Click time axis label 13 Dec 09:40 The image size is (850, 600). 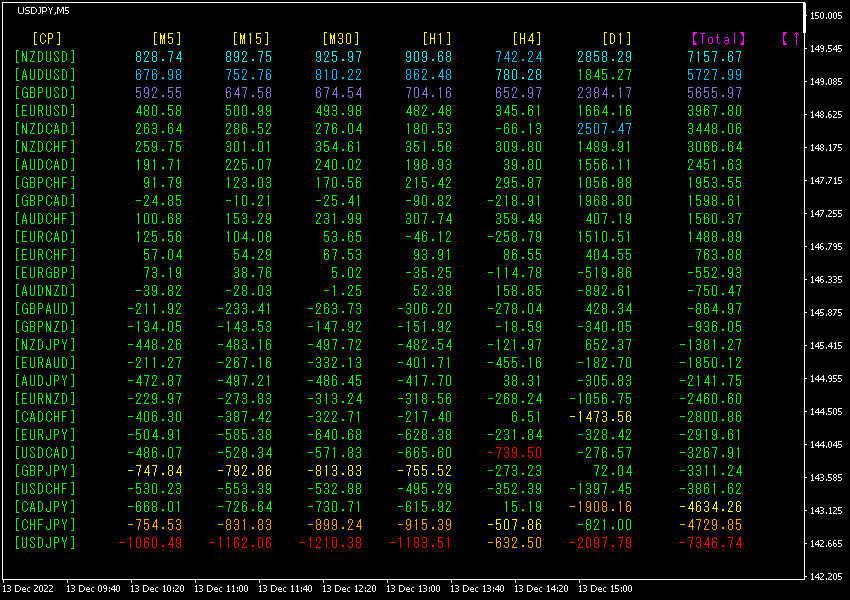(x=93, y=589)
